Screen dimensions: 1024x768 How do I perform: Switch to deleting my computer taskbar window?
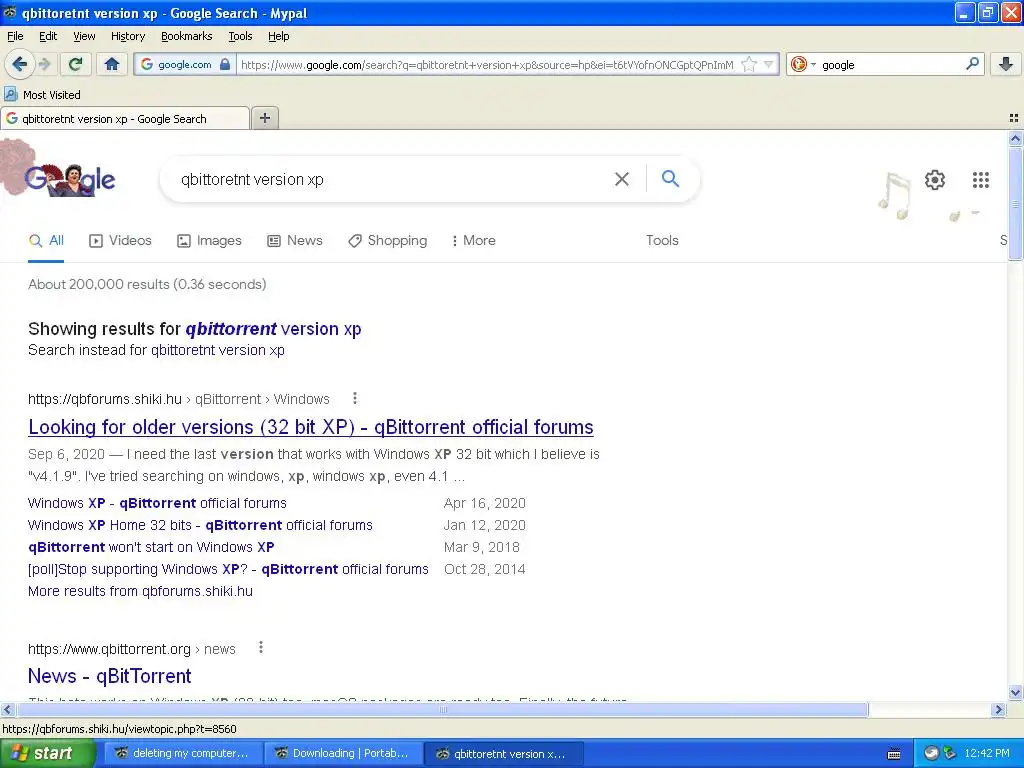182,754
